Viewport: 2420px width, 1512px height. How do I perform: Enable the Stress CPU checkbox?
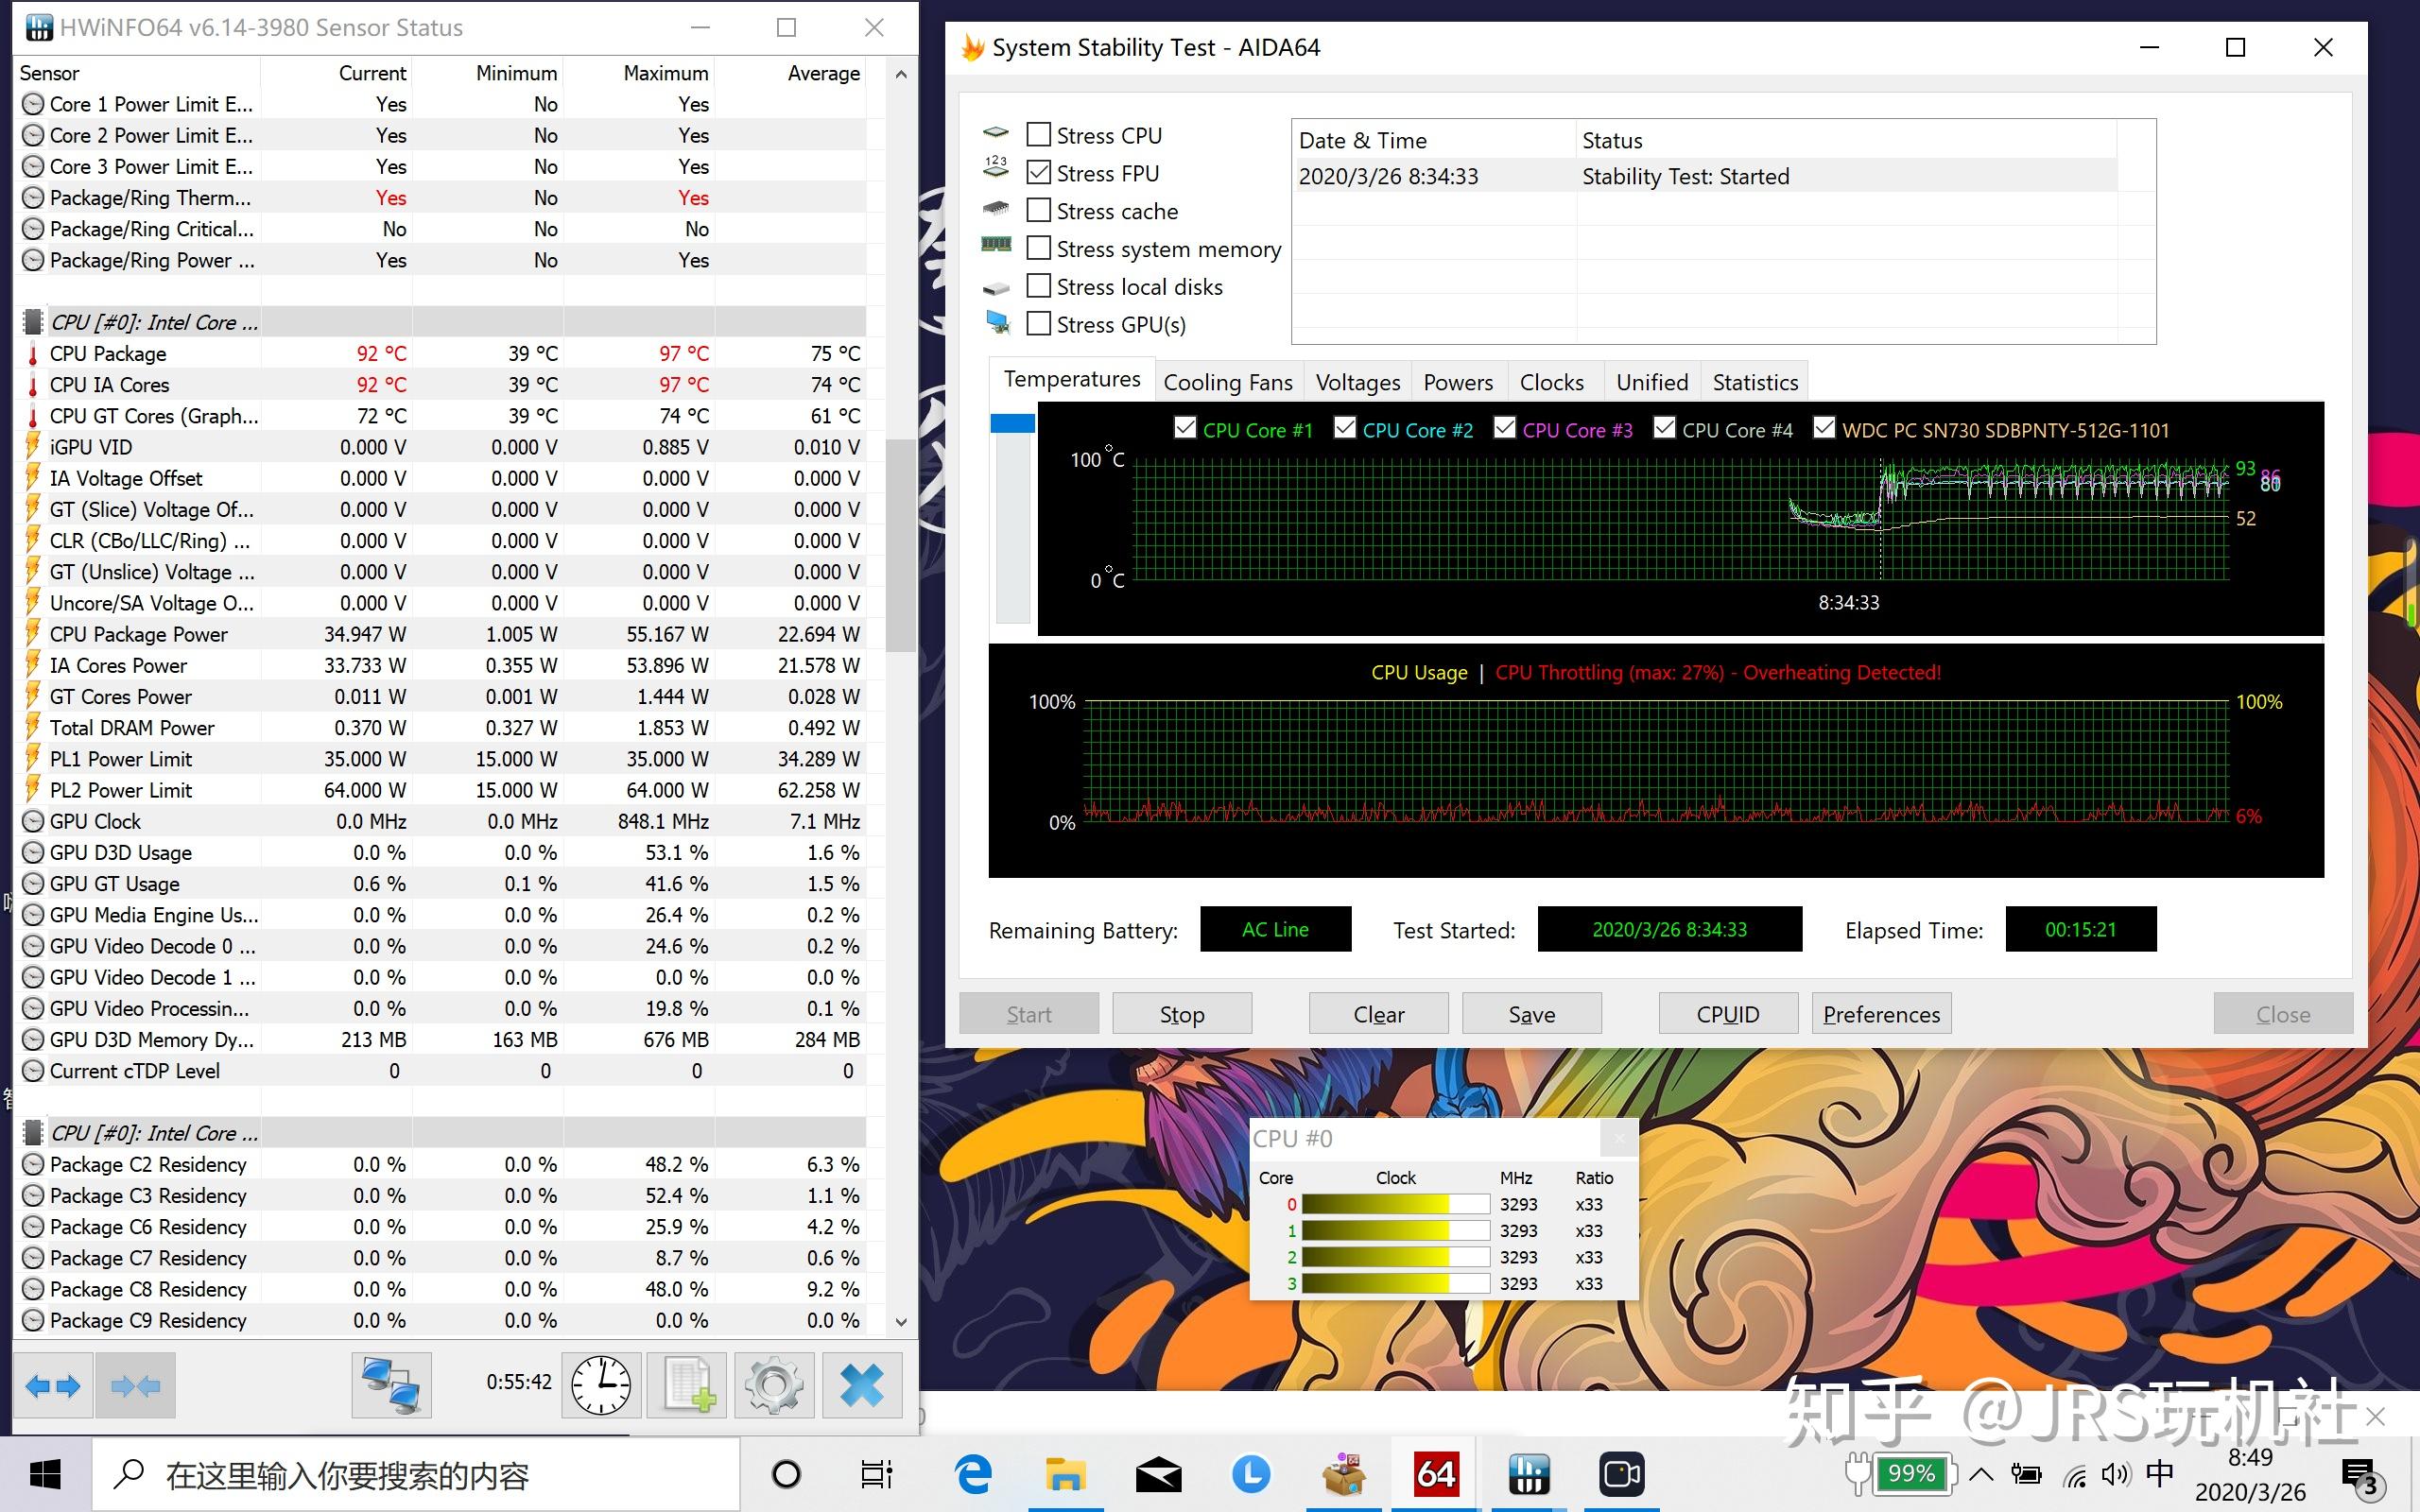pos(1039,135)
